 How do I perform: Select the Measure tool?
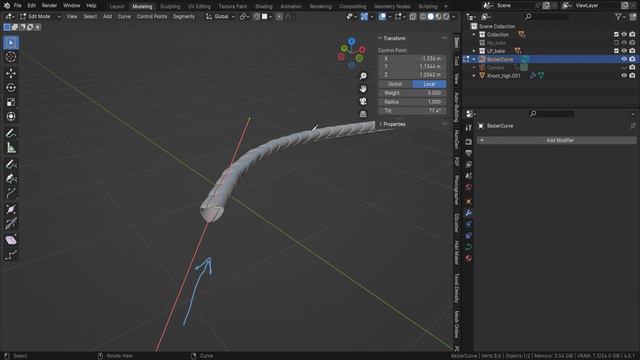pos(11,148)
